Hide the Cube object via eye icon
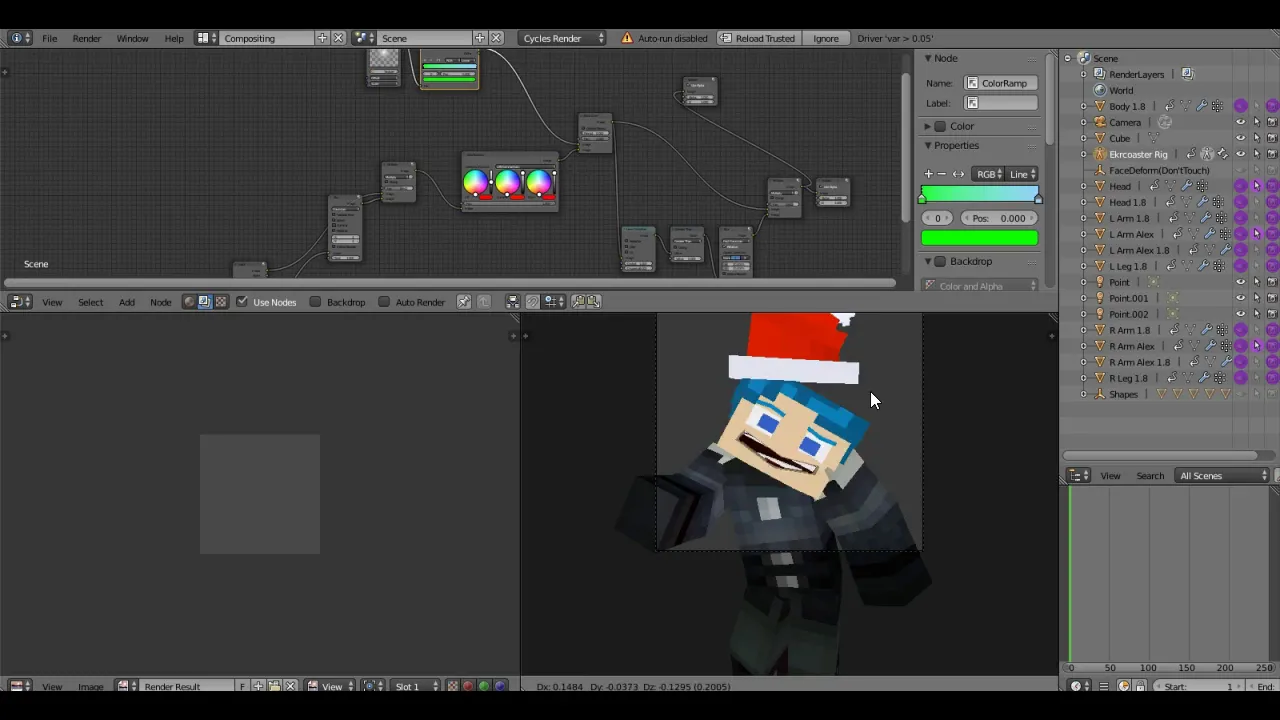This screenshot has height=720, width=1280. (x=1241, y=138)
